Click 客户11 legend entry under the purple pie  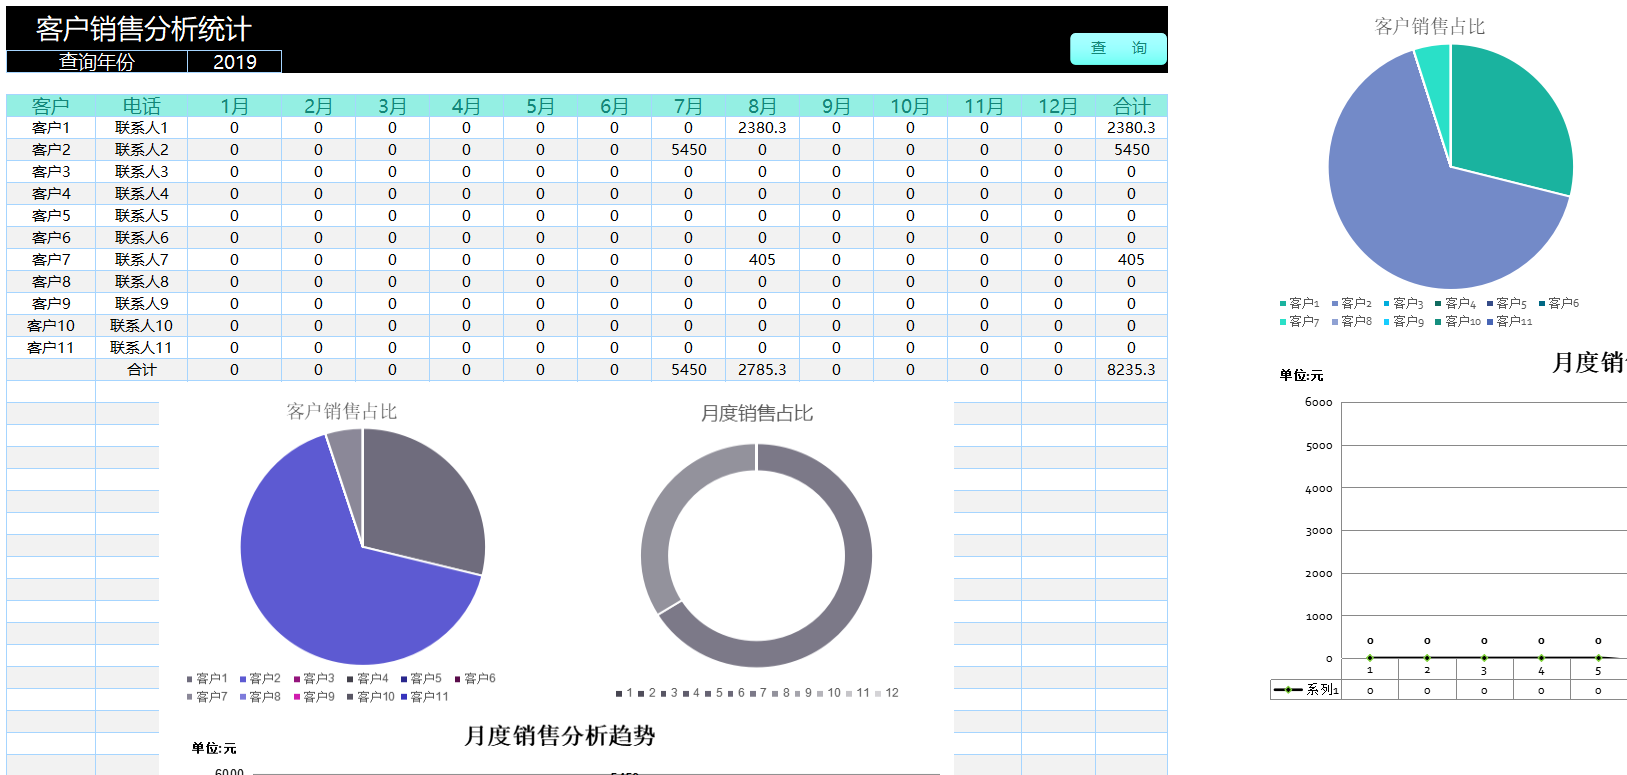pos(425,697)
